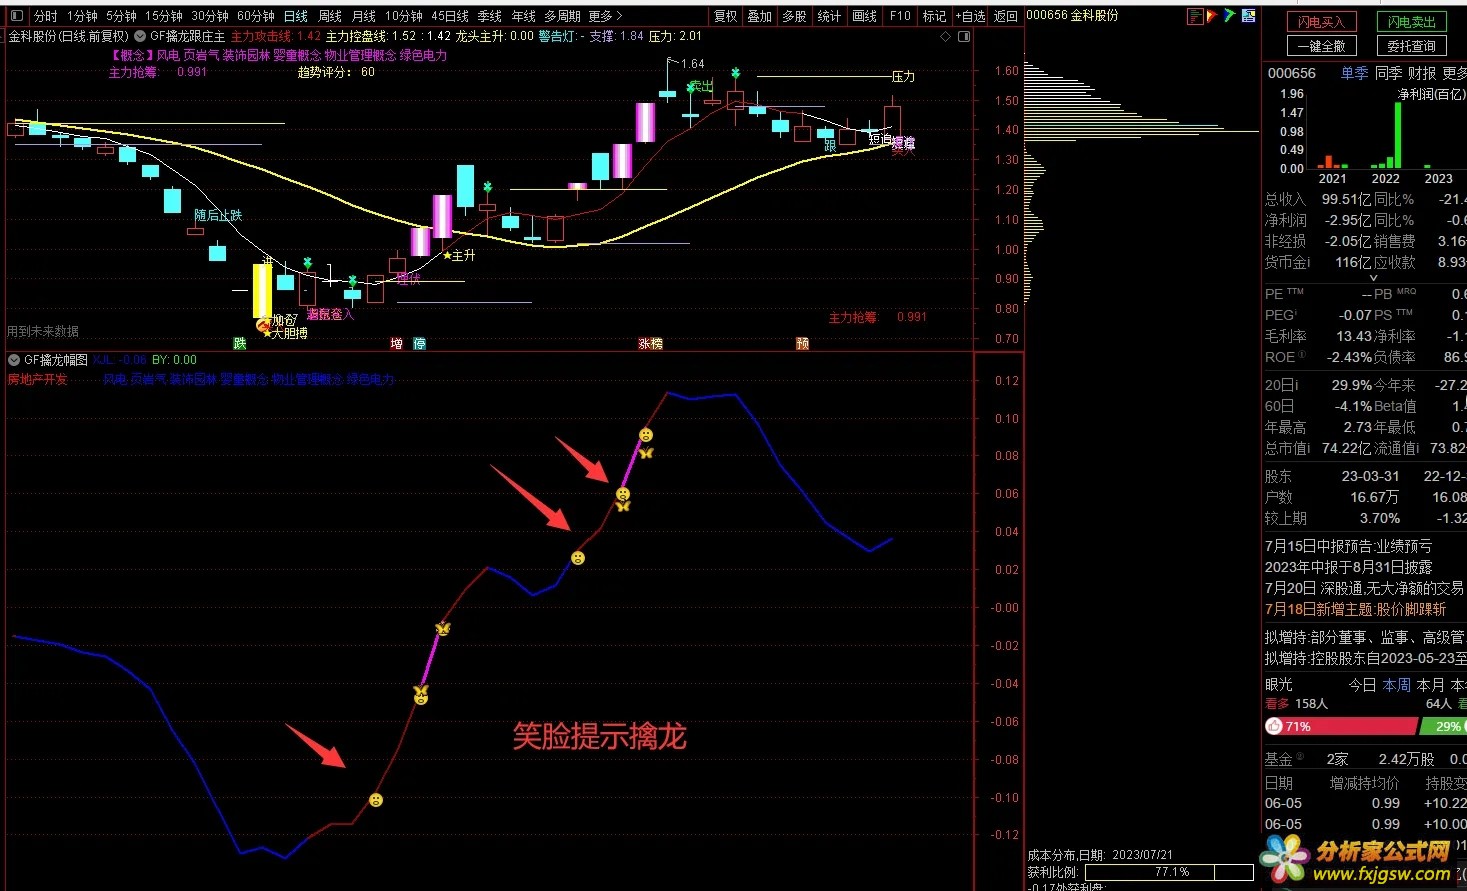This screenshot has width=1467, height=891.
Task: Click the topmost smiley marker near 0.09
Action: 646,435
